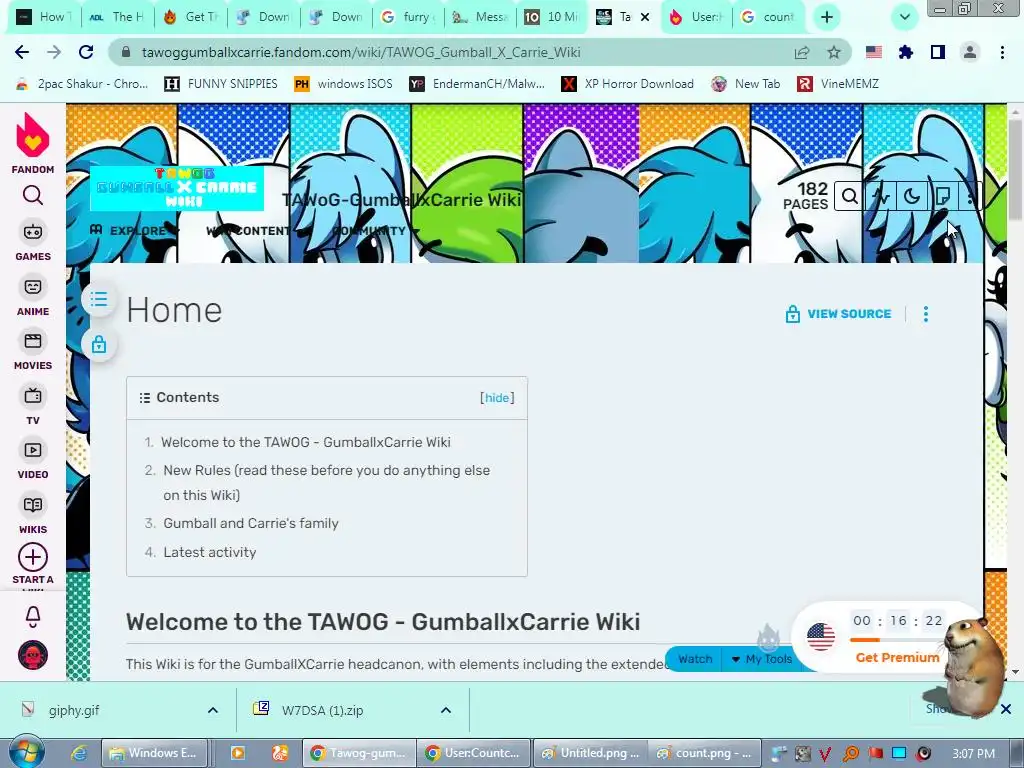Hide the Contents box
Viewport: 1024px width, 768px height.
click(x=497, y=398)
